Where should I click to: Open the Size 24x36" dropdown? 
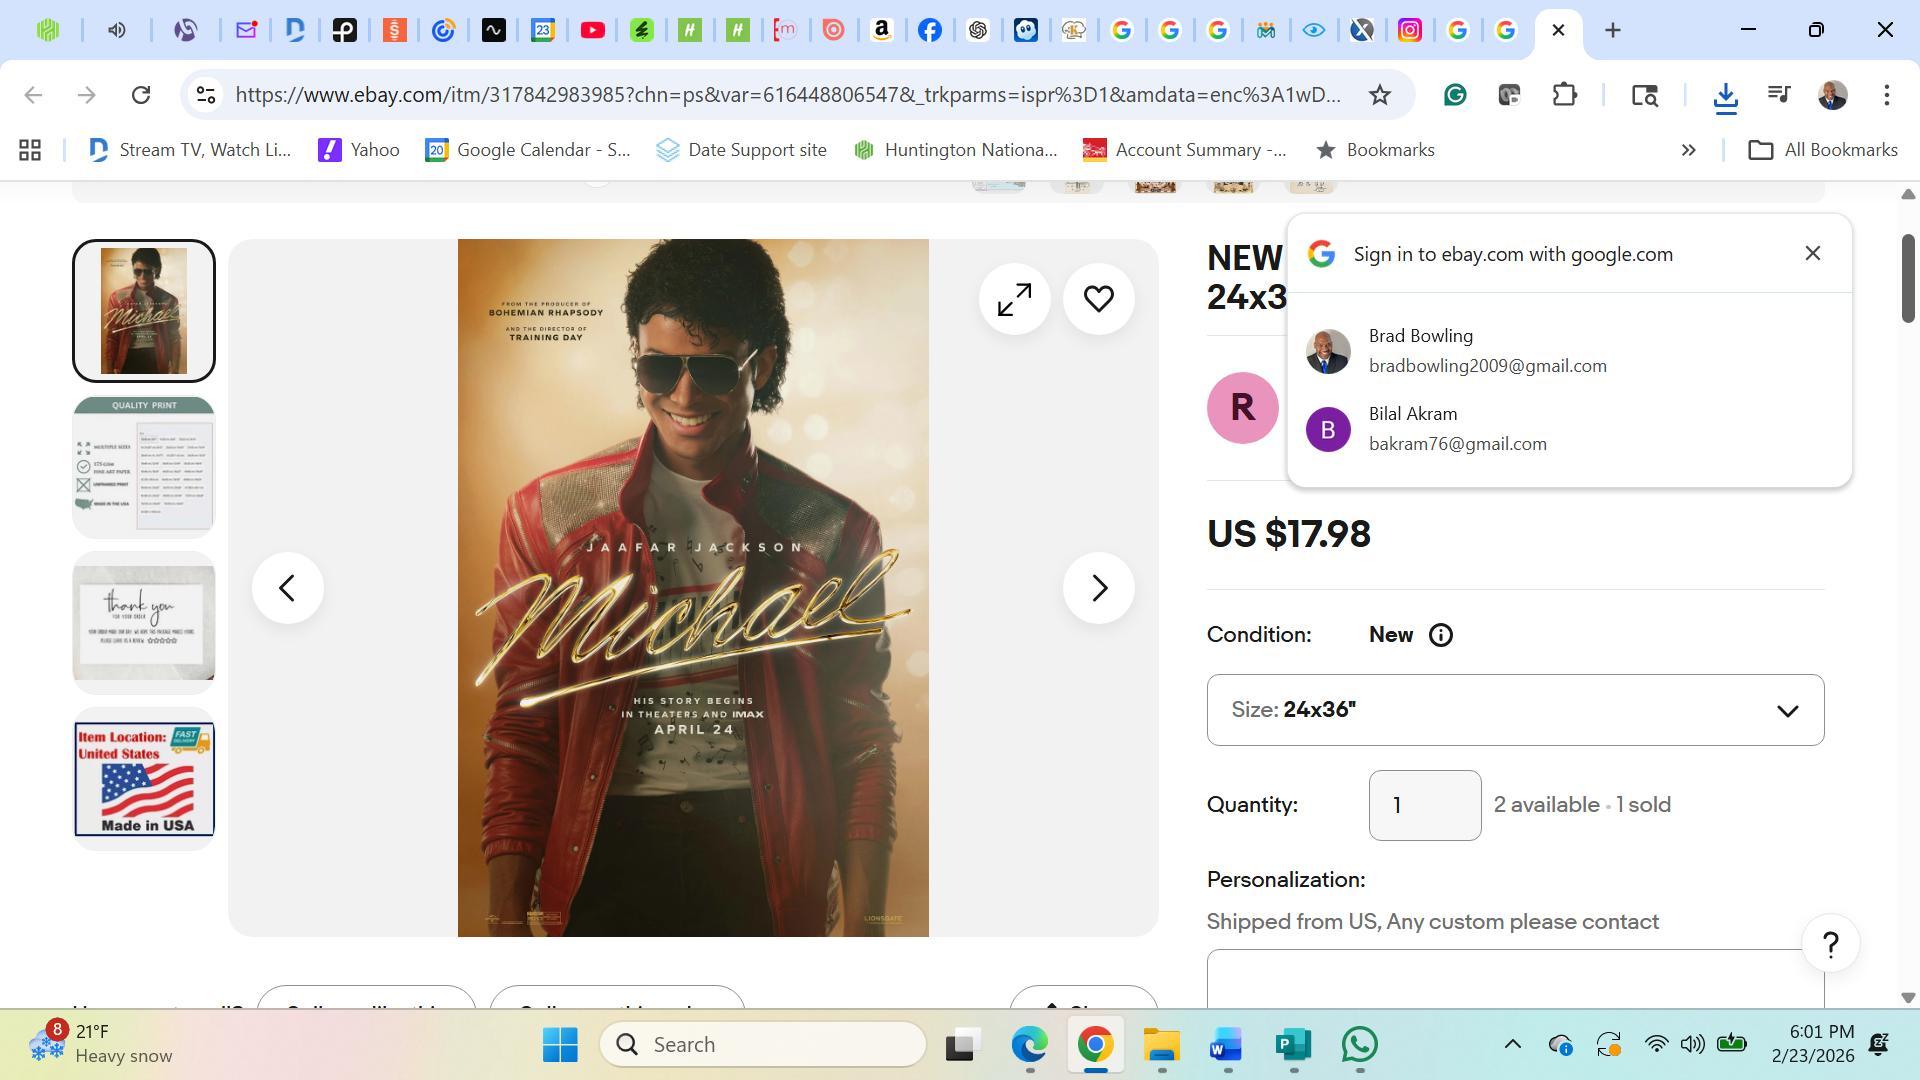click(x=1515, y=710)
